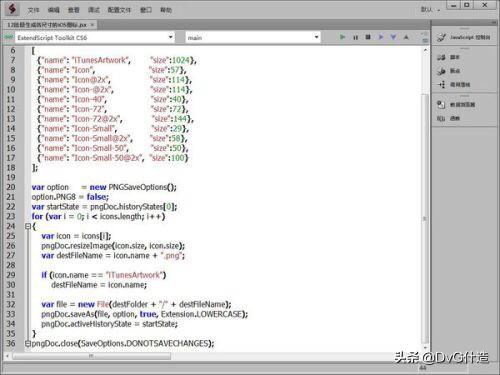The height and width of the screenshot is (375, 500).
Task: Click the horizontal scrollbar below the code
Action: [x=92, y=356]
